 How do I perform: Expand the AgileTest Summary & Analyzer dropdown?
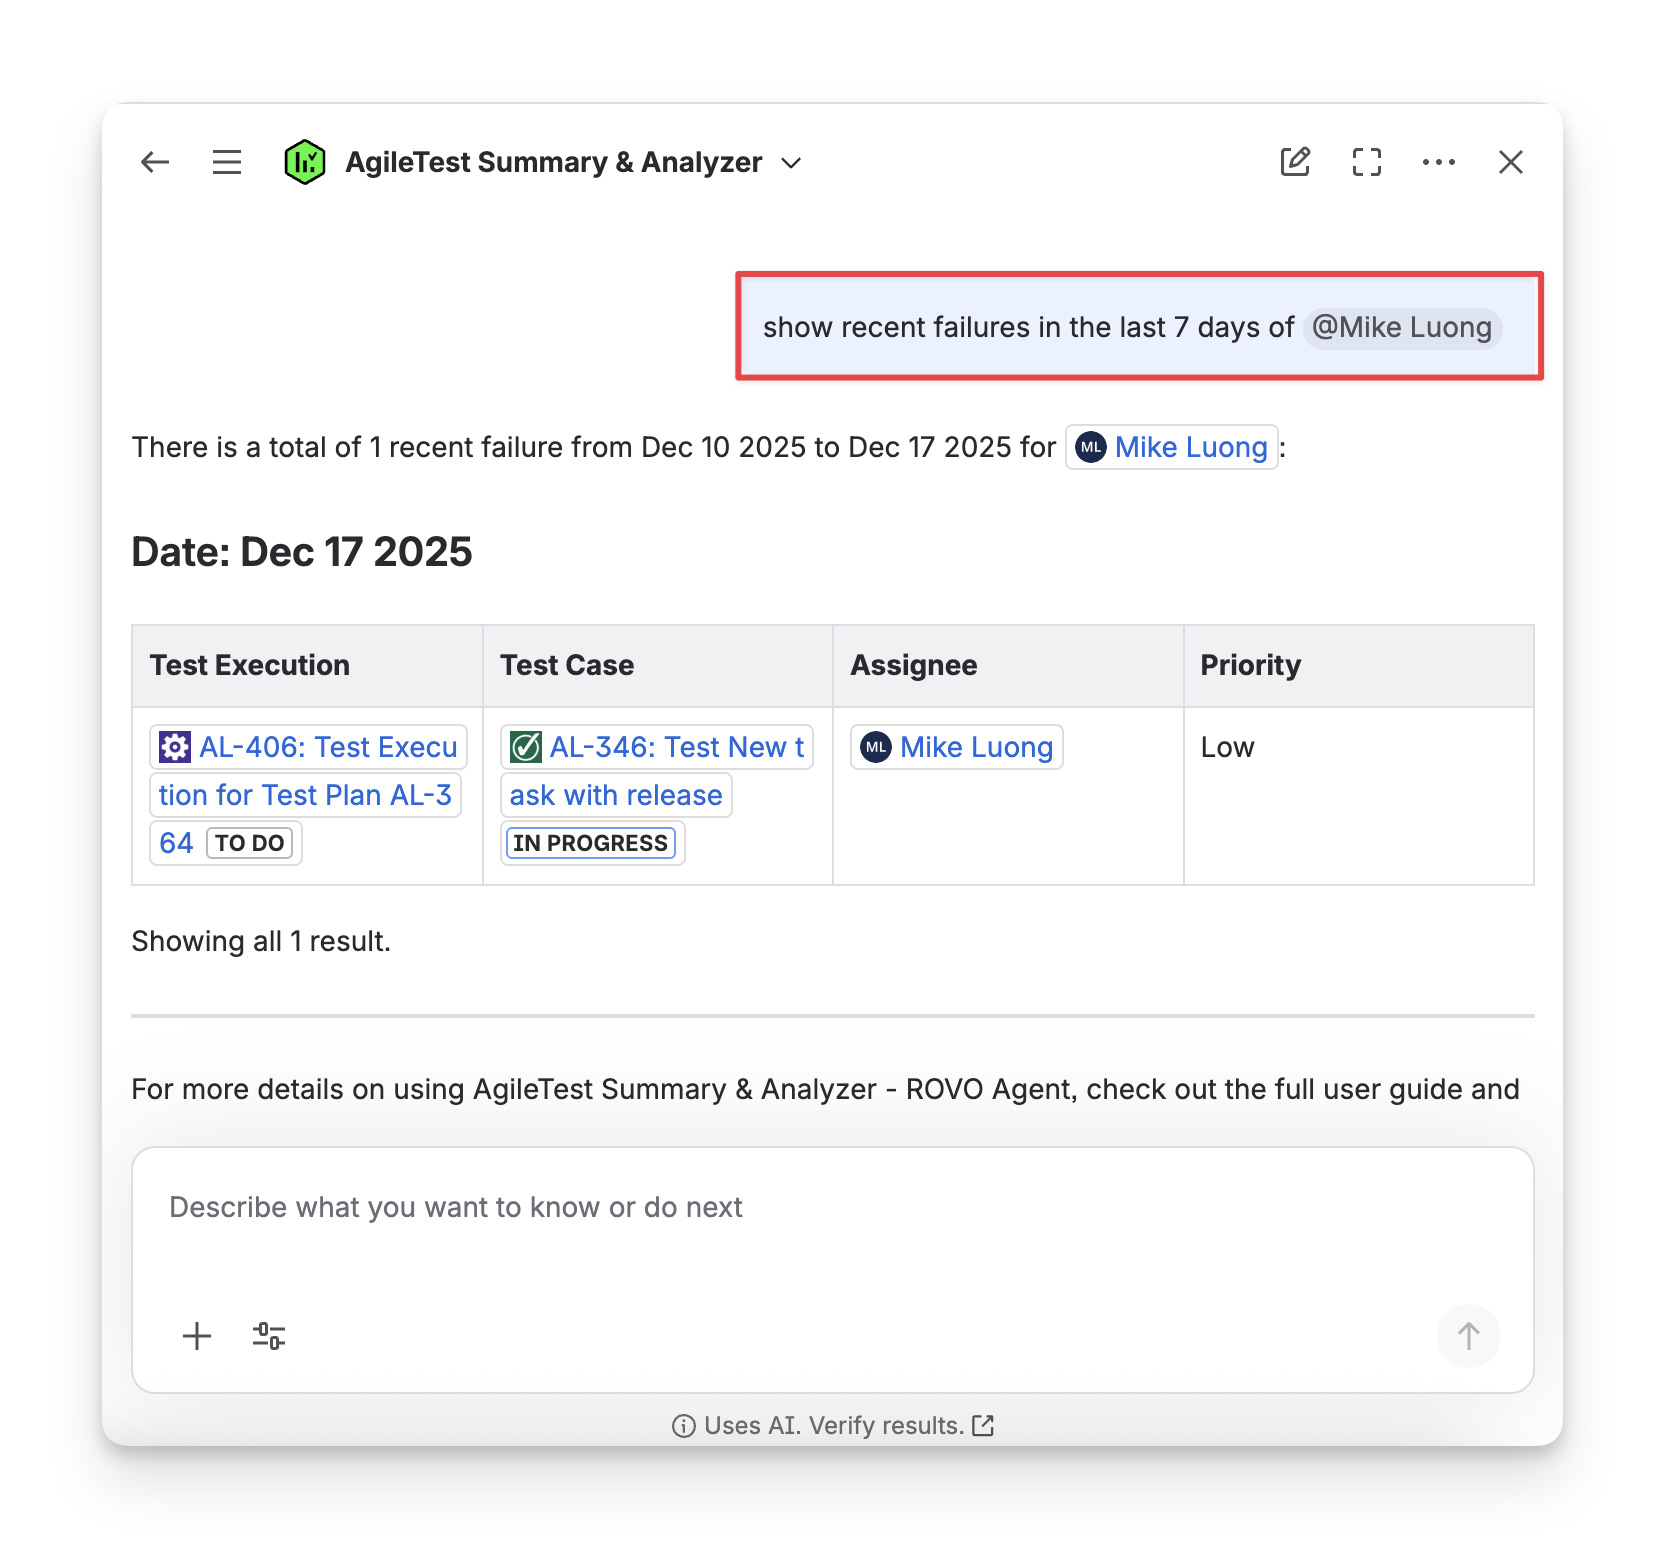(791, 163)
